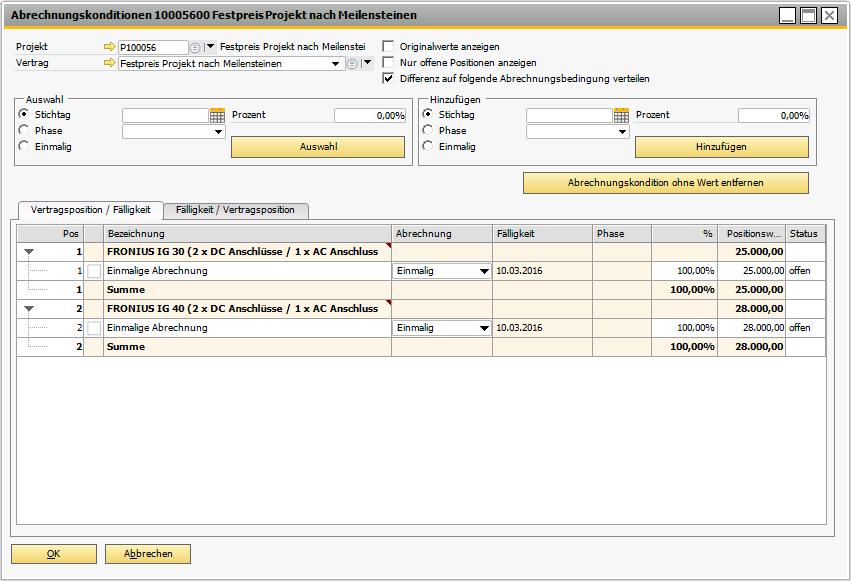The width and height of the screenshot is (851, 581).
Task: Open the calendar picker in Auswahl section
Action: (217, 115)
